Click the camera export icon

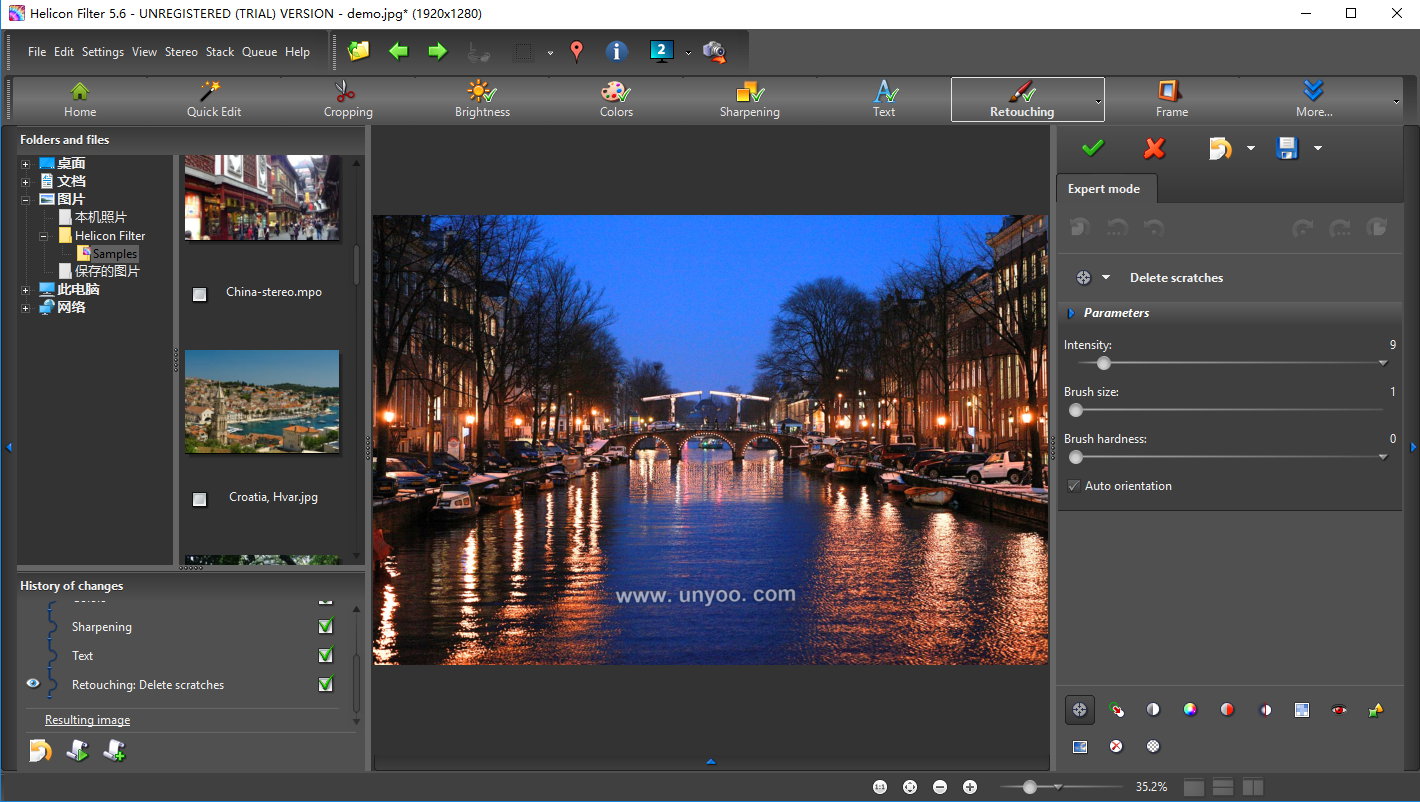[x=714, y=51]
